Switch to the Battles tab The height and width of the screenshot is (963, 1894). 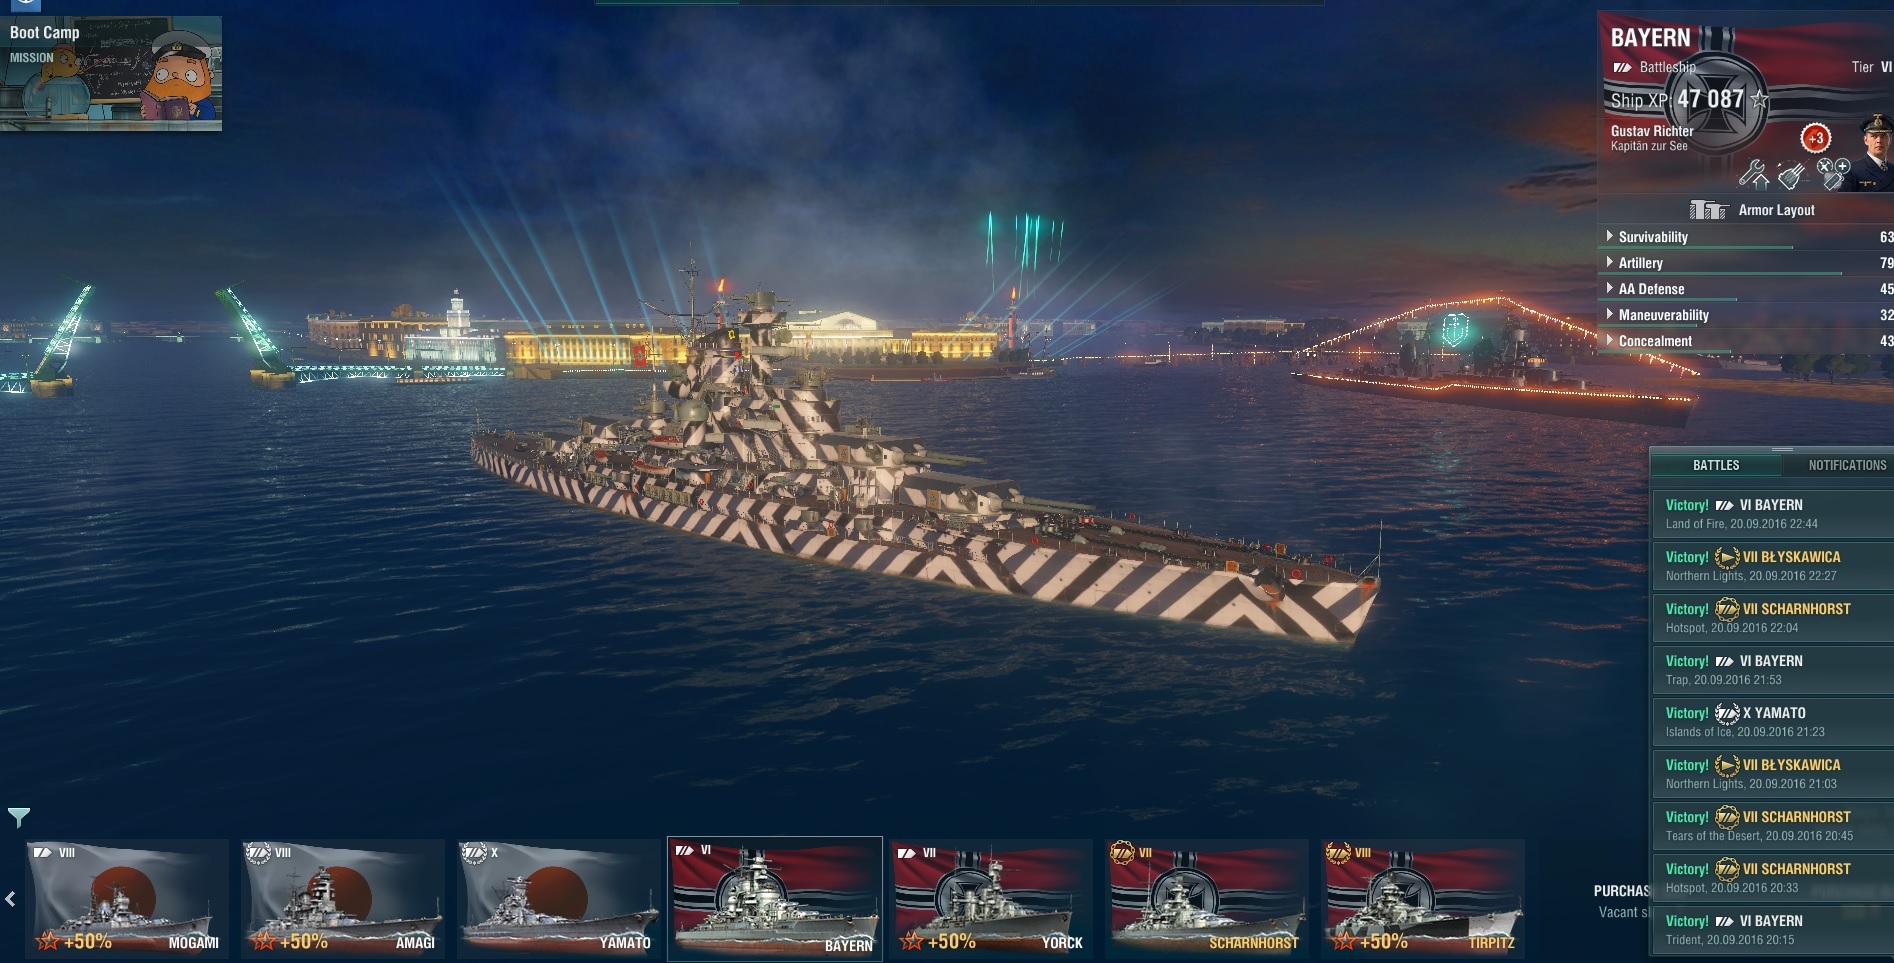[1716, 465]
